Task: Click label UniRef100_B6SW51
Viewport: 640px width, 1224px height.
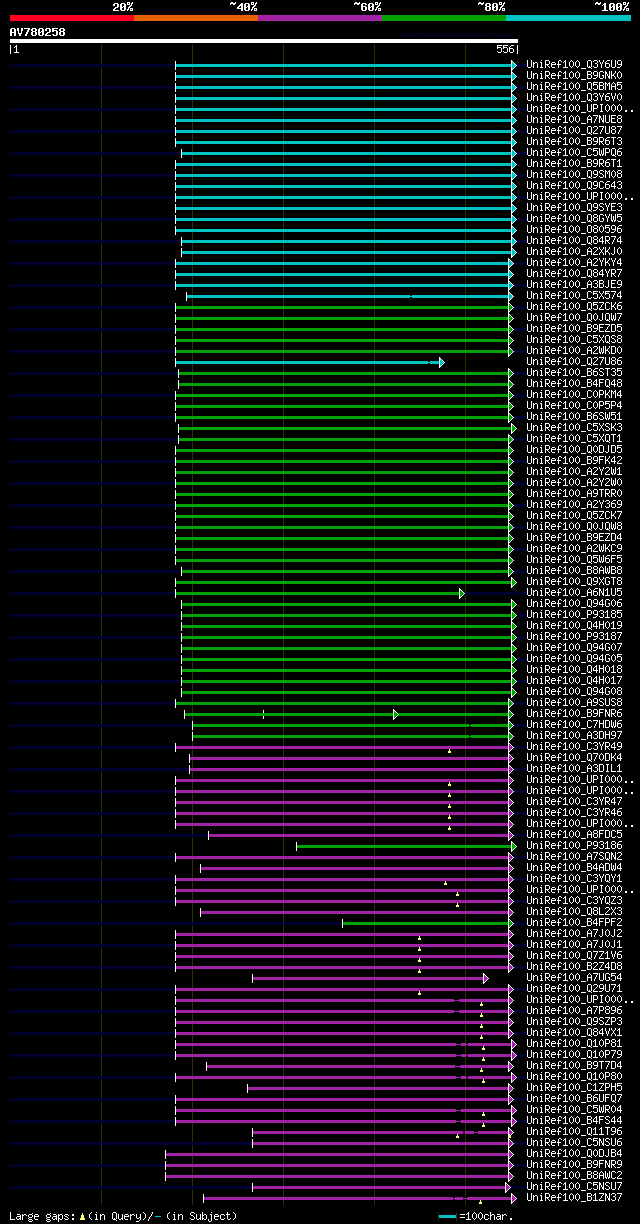Action: (575, 416)
